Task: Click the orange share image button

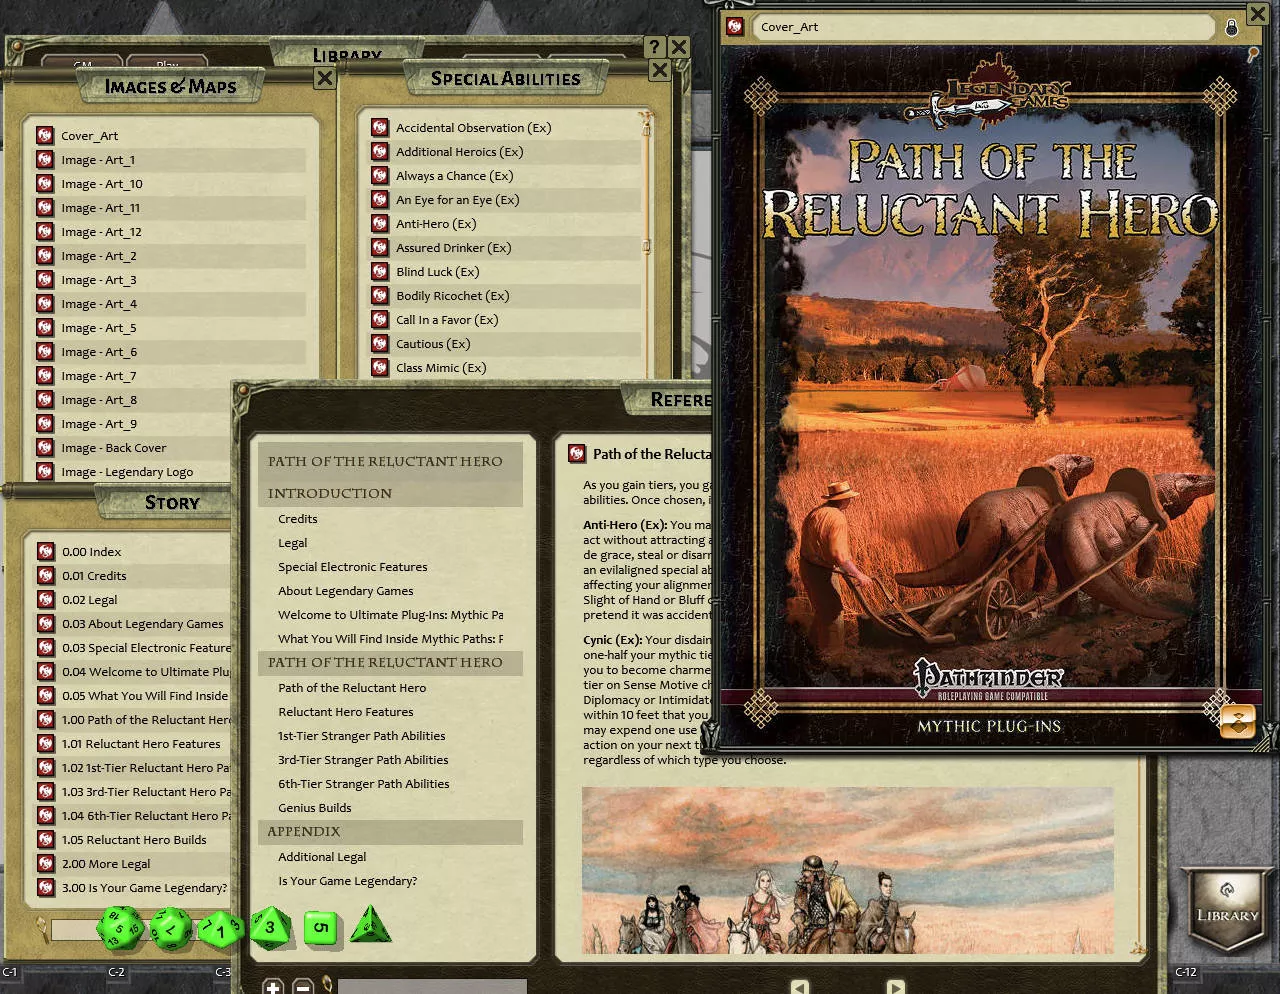Action: (1237, 721)
